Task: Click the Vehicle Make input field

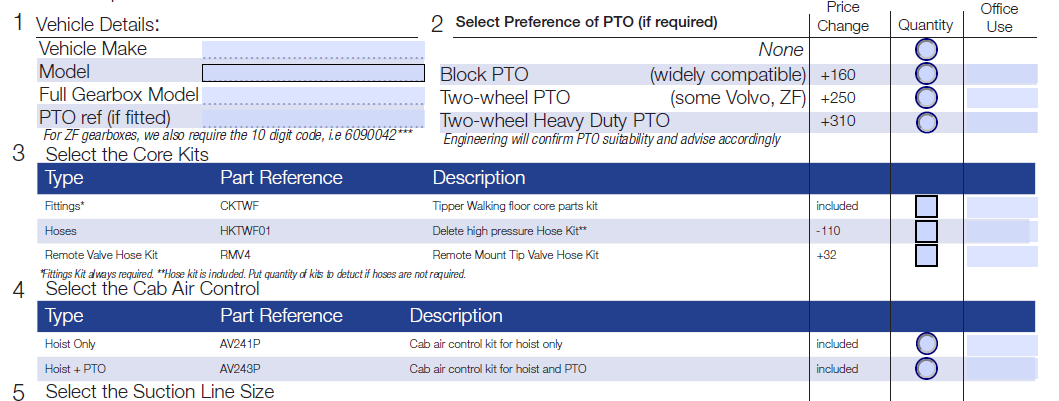Action: tap(313, 50)
